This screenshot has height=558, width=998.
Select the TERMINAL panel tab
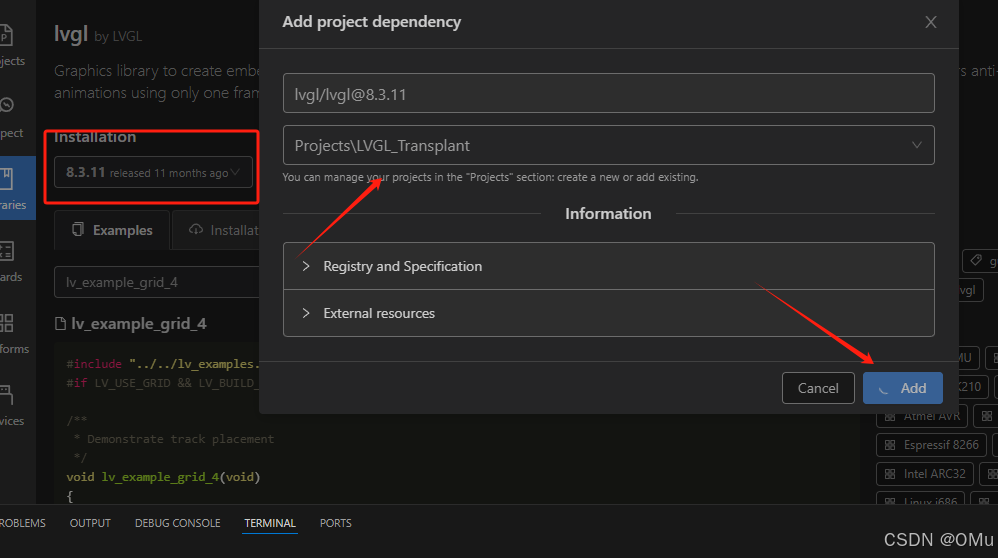(270, 523)
